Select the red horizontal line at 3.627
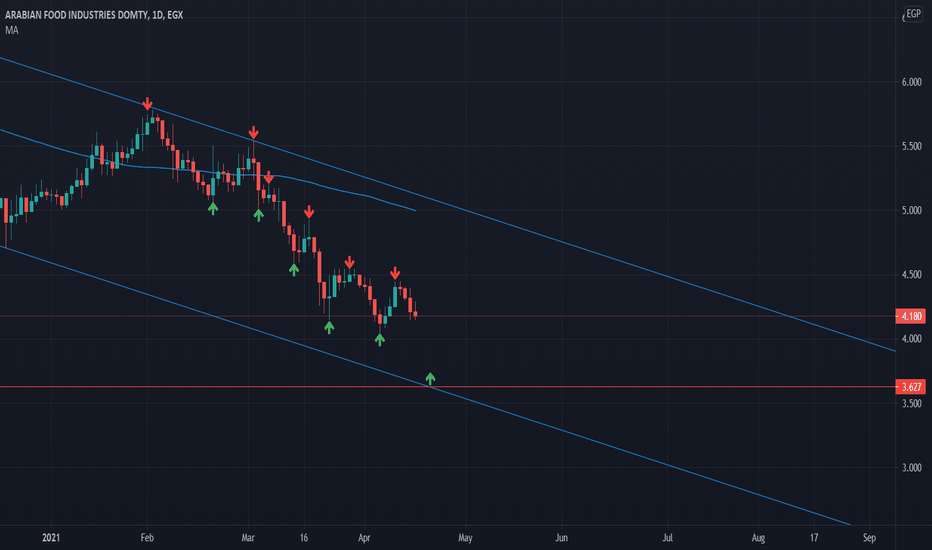Image resolution: width=932 pixels, height=550 pixels. pyautogui.click(x=448, y=386)
